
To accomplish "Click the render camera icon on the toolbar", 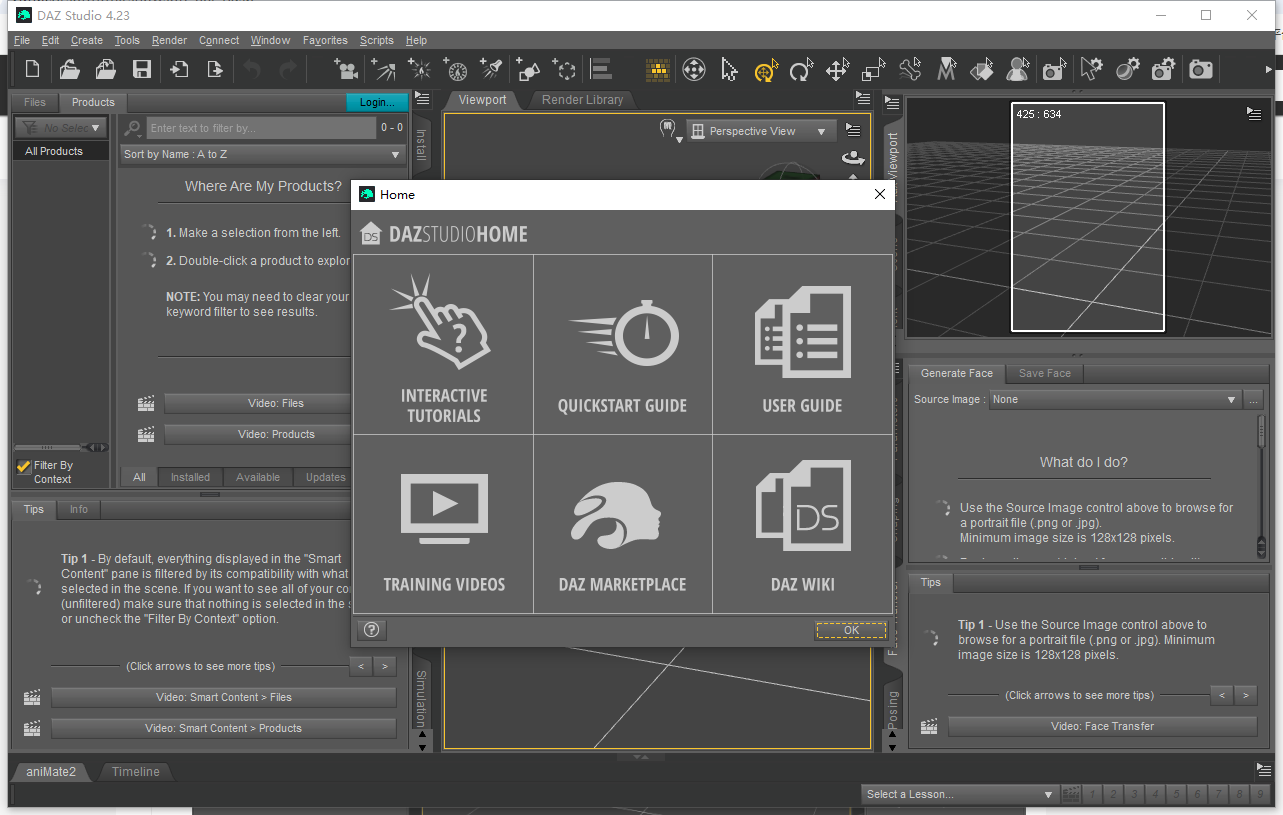I will (x=1199, y=69).
